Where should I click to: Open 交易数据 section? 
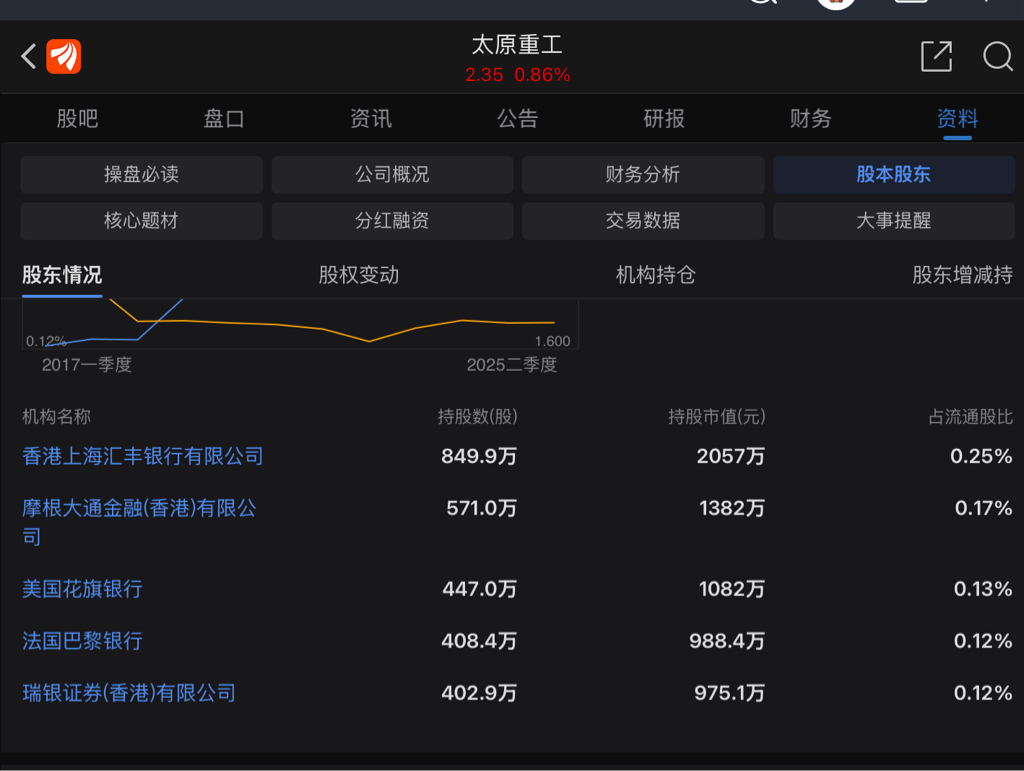pos(643,221)
